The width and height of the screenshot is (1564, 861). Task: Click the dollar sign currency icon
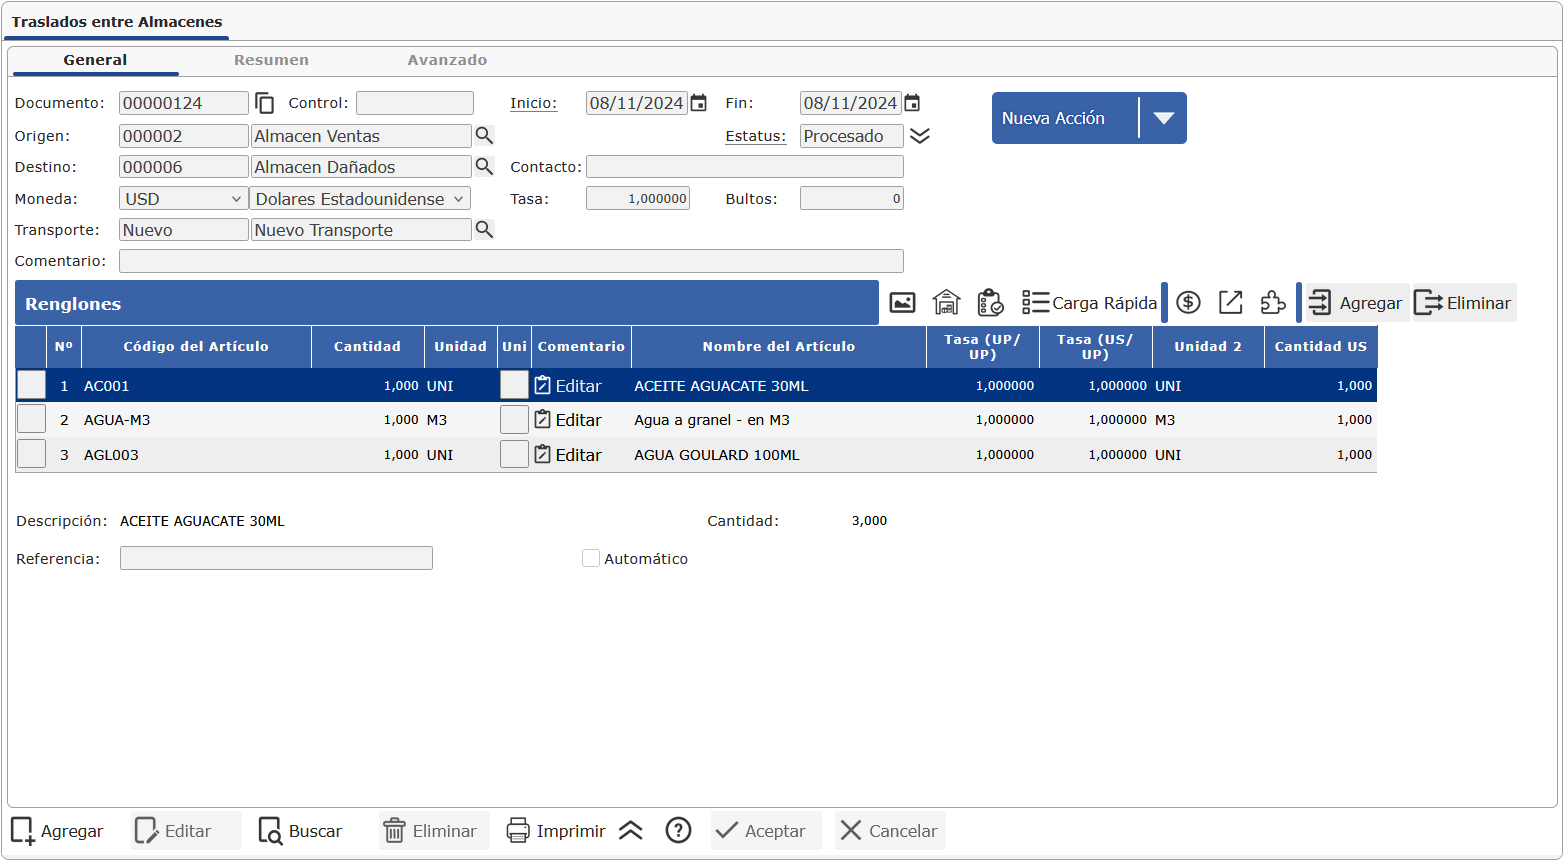tap(1188, 303)
